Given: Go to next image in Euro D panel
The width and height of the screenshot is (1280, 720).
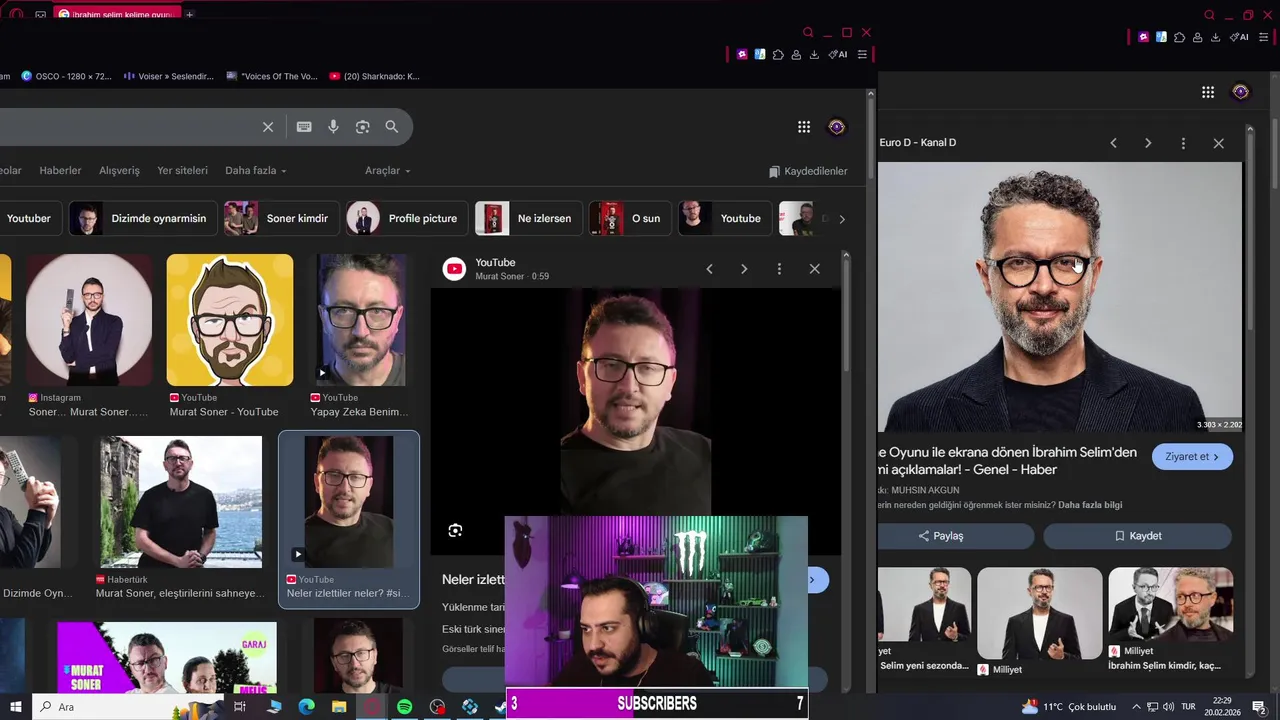Looking at the screenshot, I should [1148, 143].
